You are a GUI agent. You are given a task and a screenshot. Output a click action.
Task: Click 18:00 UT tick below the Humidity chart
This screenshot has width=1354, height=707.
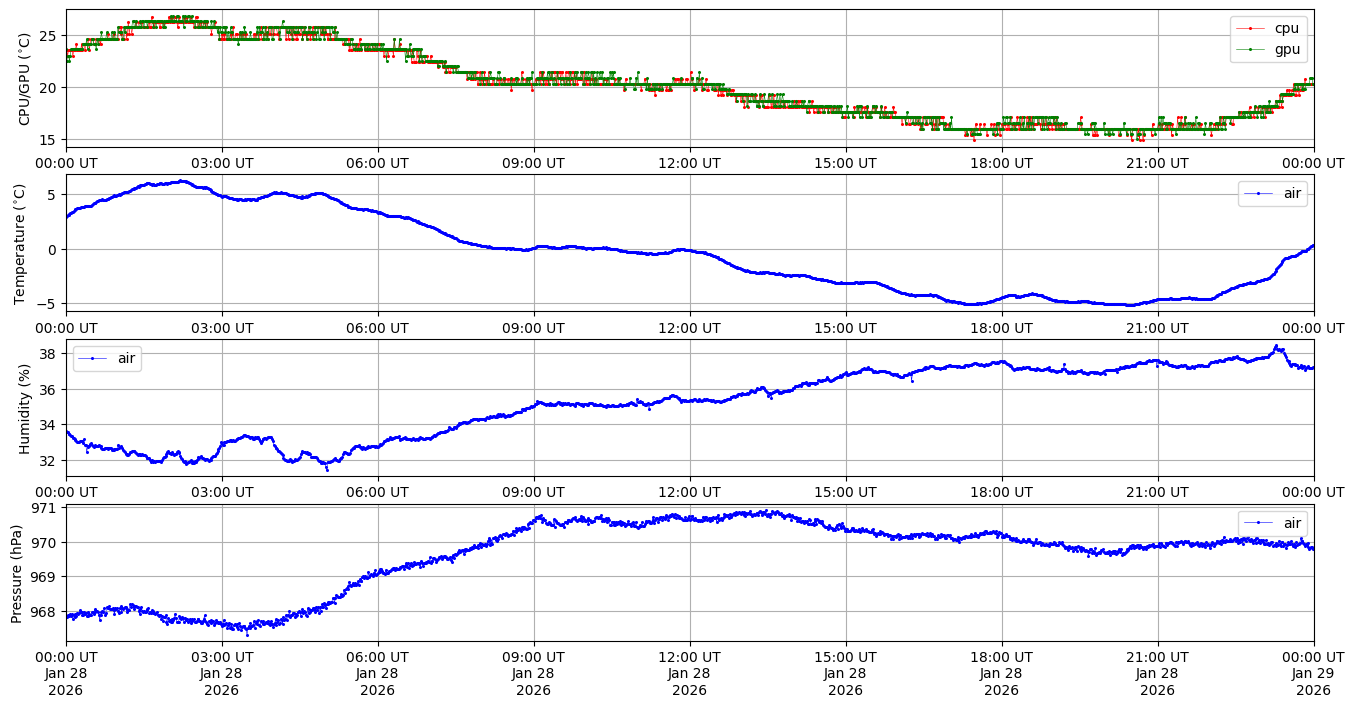click(1001, 492)
